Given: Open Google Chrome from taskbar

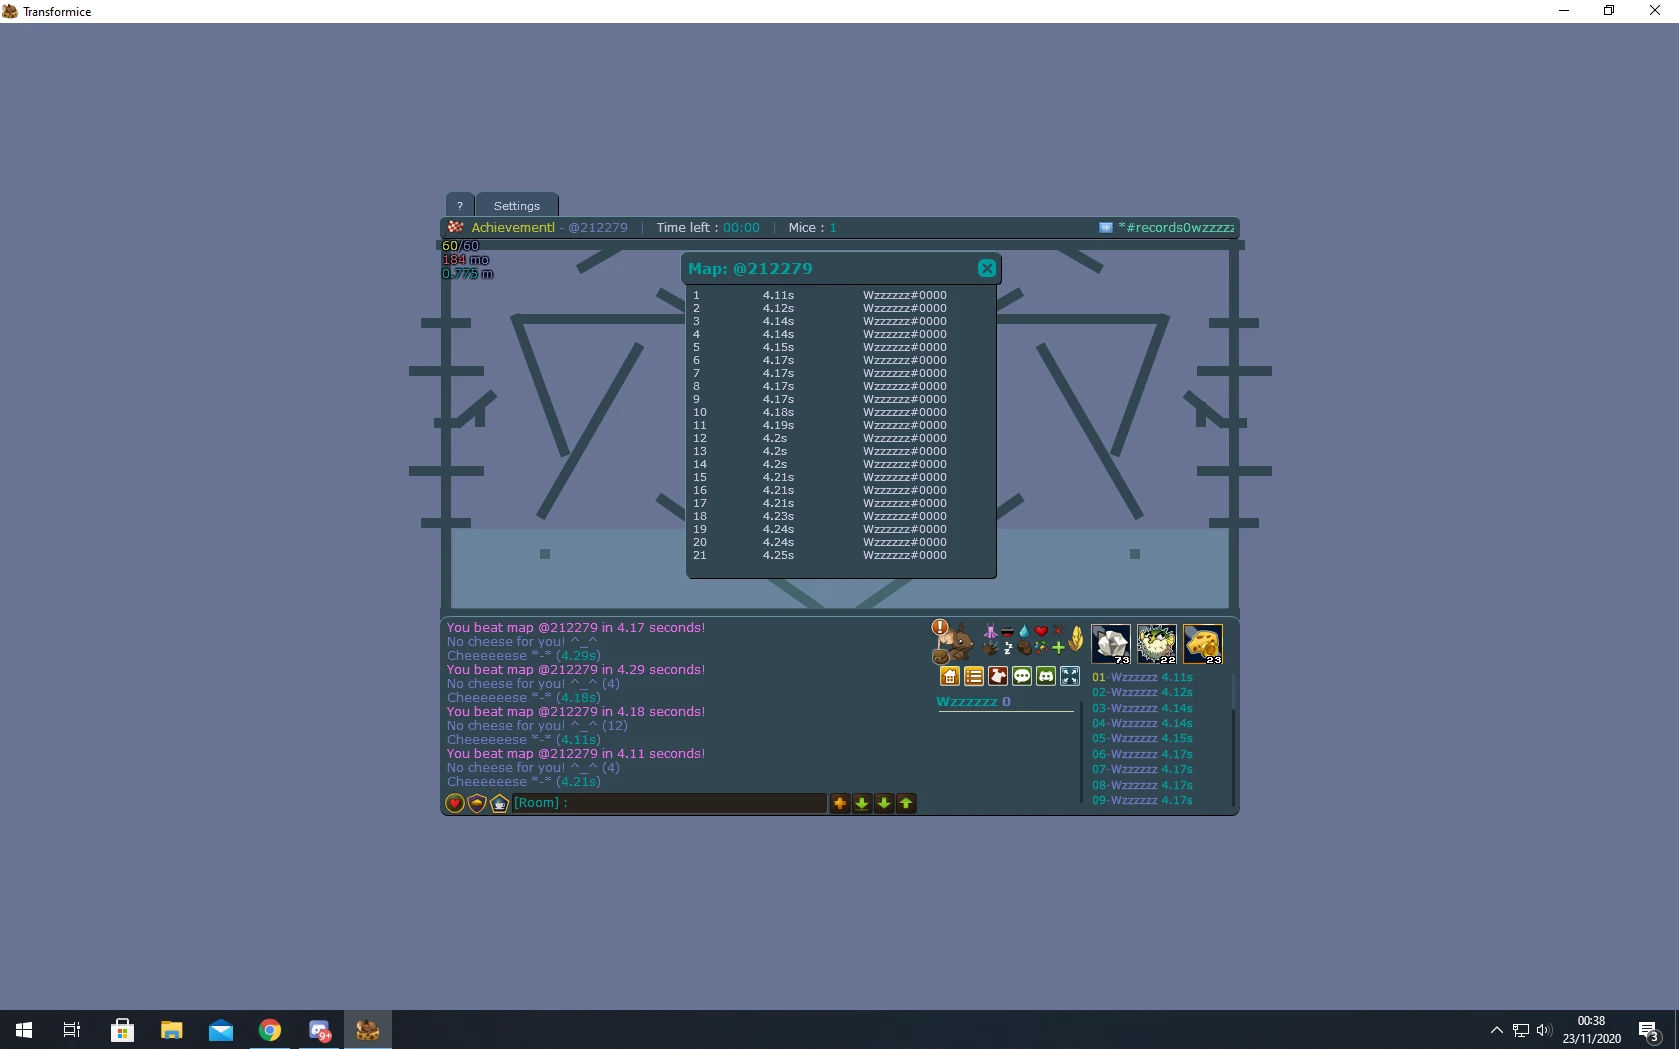Looking at the screenshot, I should [270, 1029].
